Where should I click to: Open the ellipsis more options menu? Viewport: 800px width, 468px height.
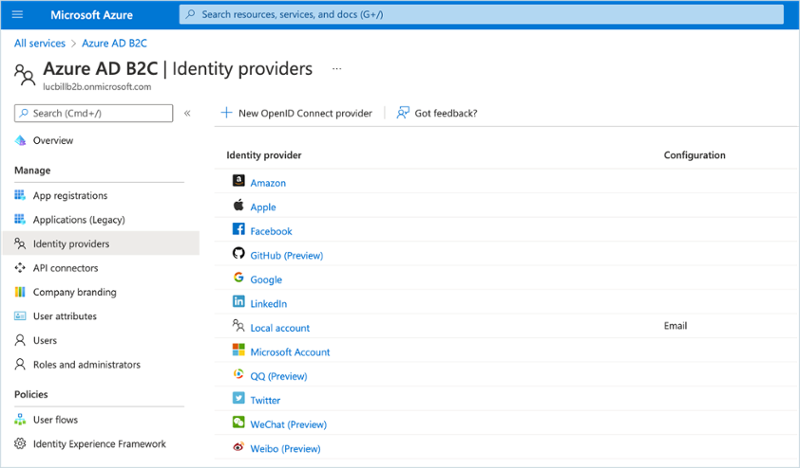point(337,68)
